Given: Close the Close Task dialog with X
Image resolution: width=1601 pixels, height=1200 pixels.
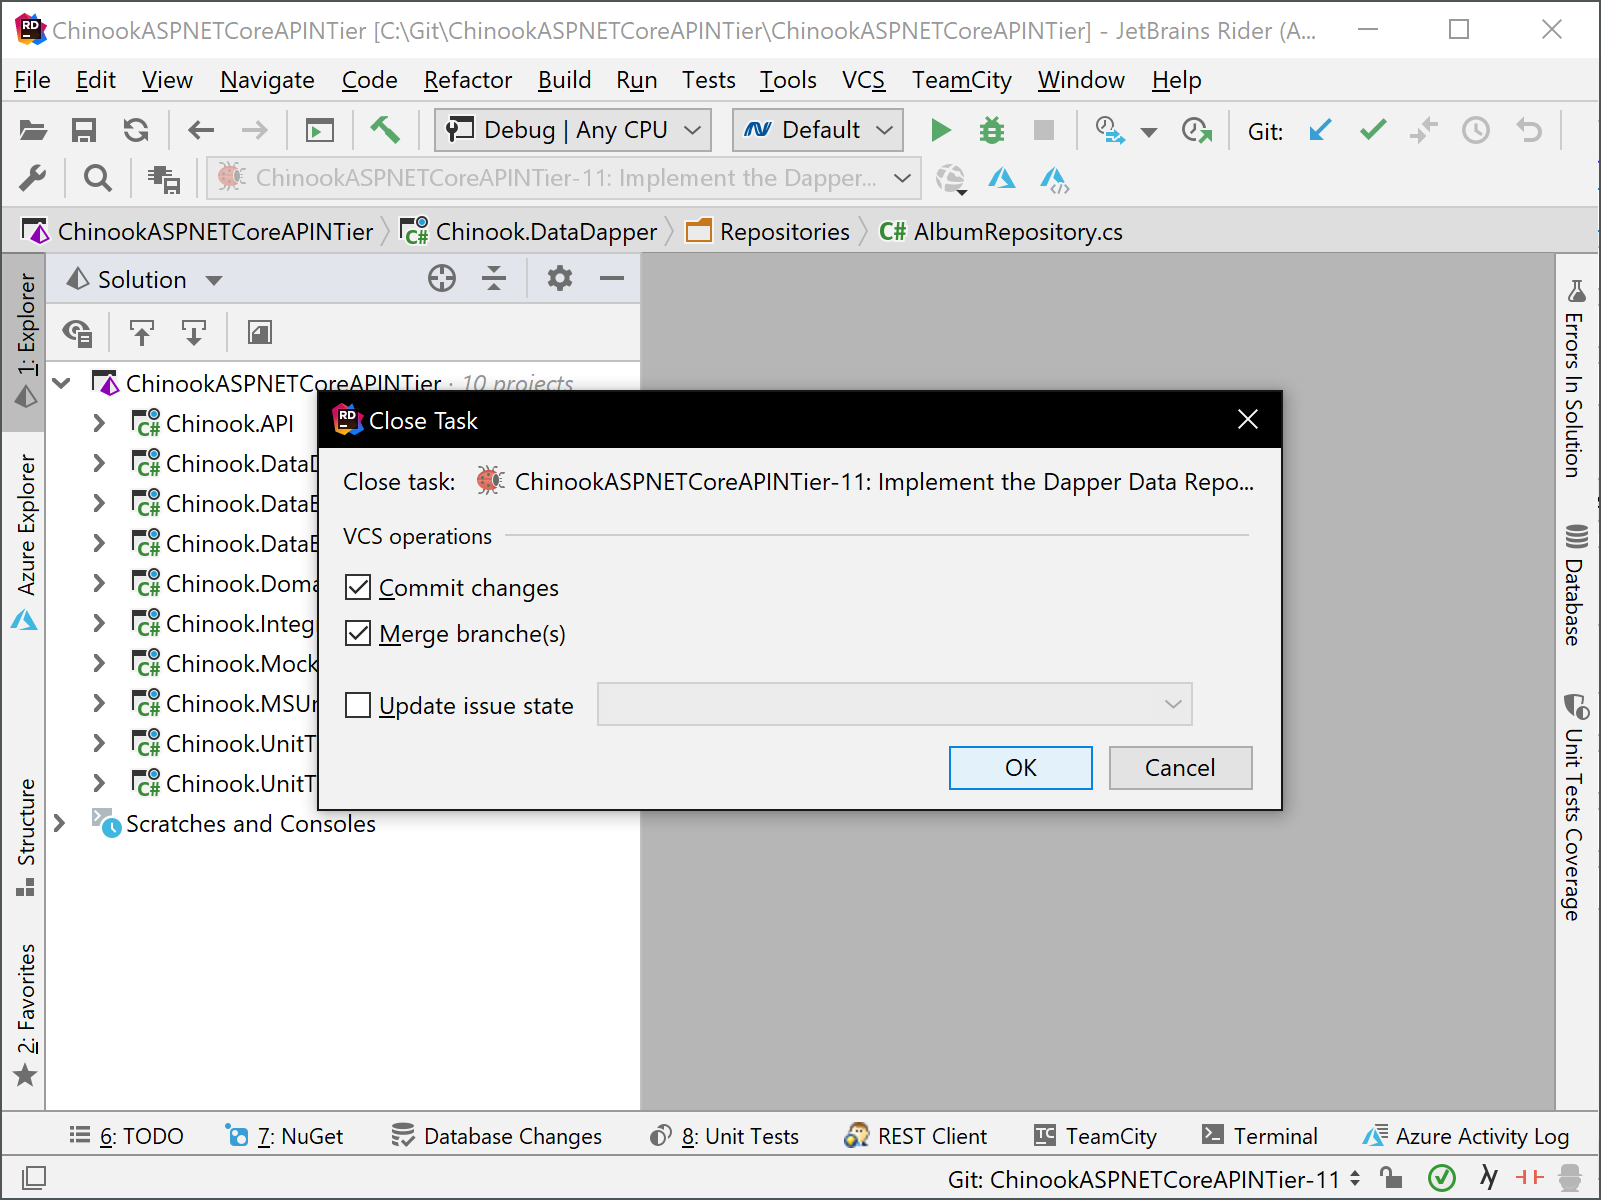Looking at the screenshot, I should click(x=1247, y=419).
